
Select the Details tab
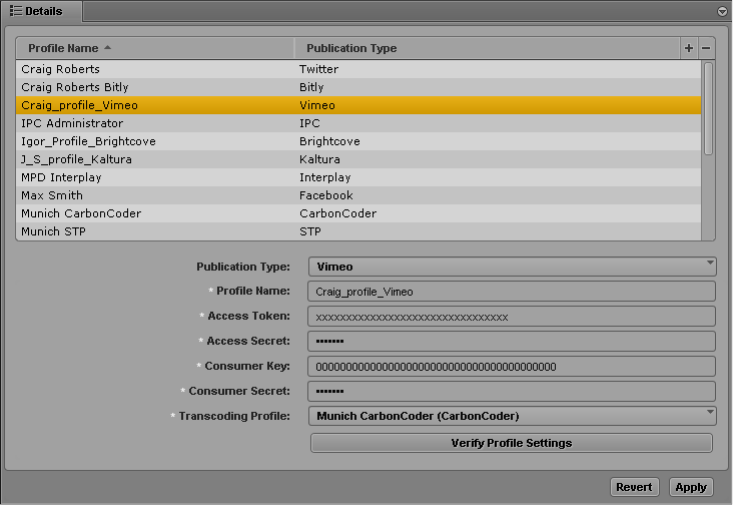pos(42,11)
